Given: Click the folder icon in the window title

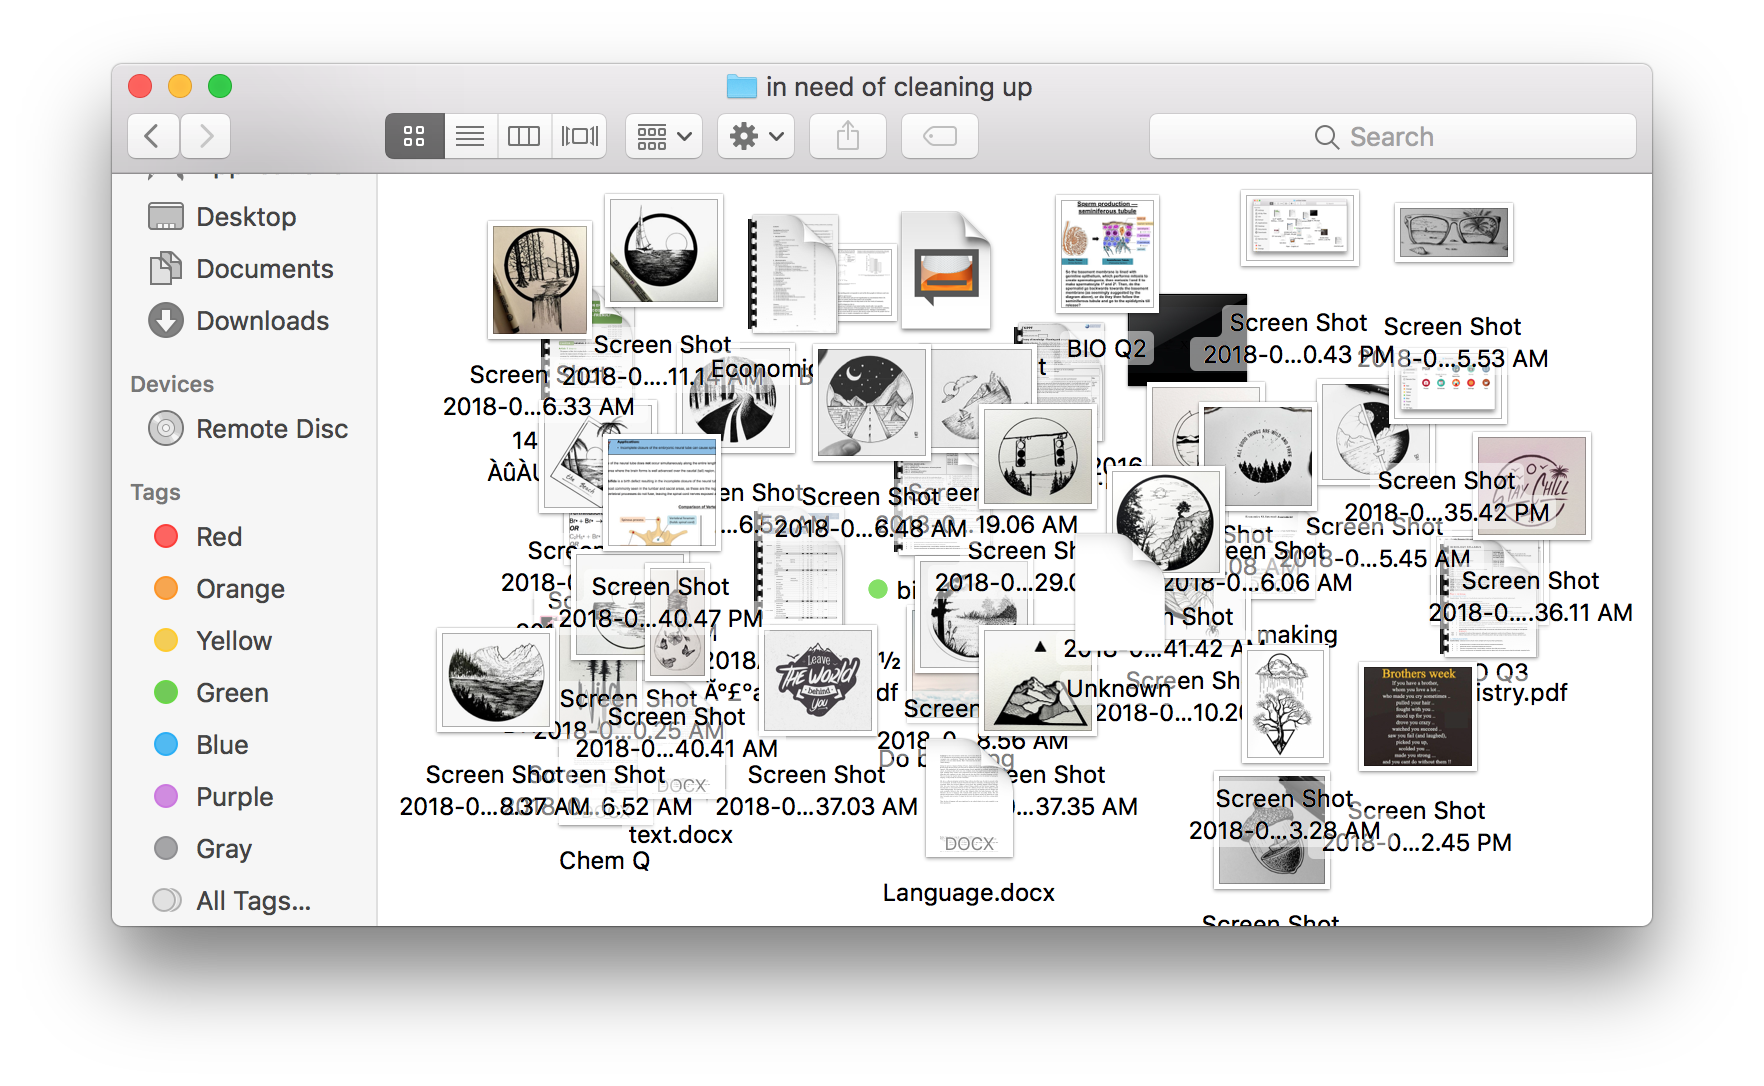Looking at the screenshot, I should (x=741, y=87).
